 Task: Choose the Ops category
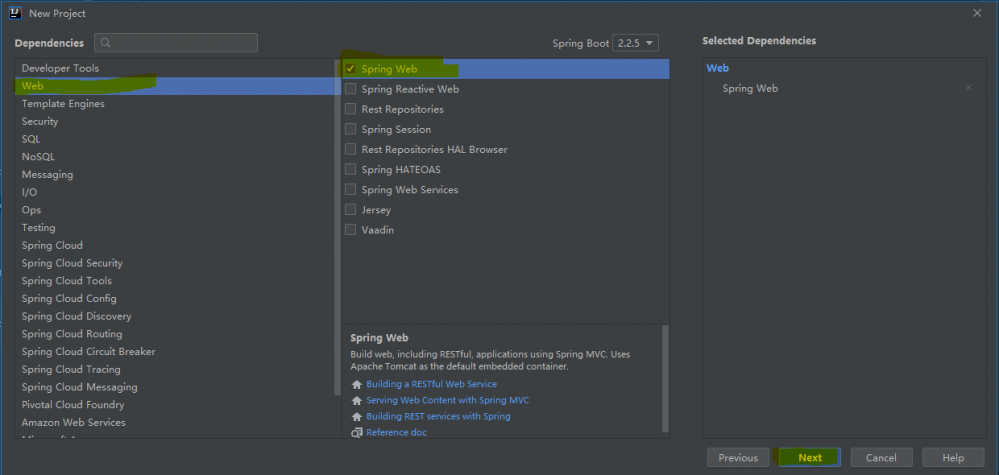click(x=177, y=210)
